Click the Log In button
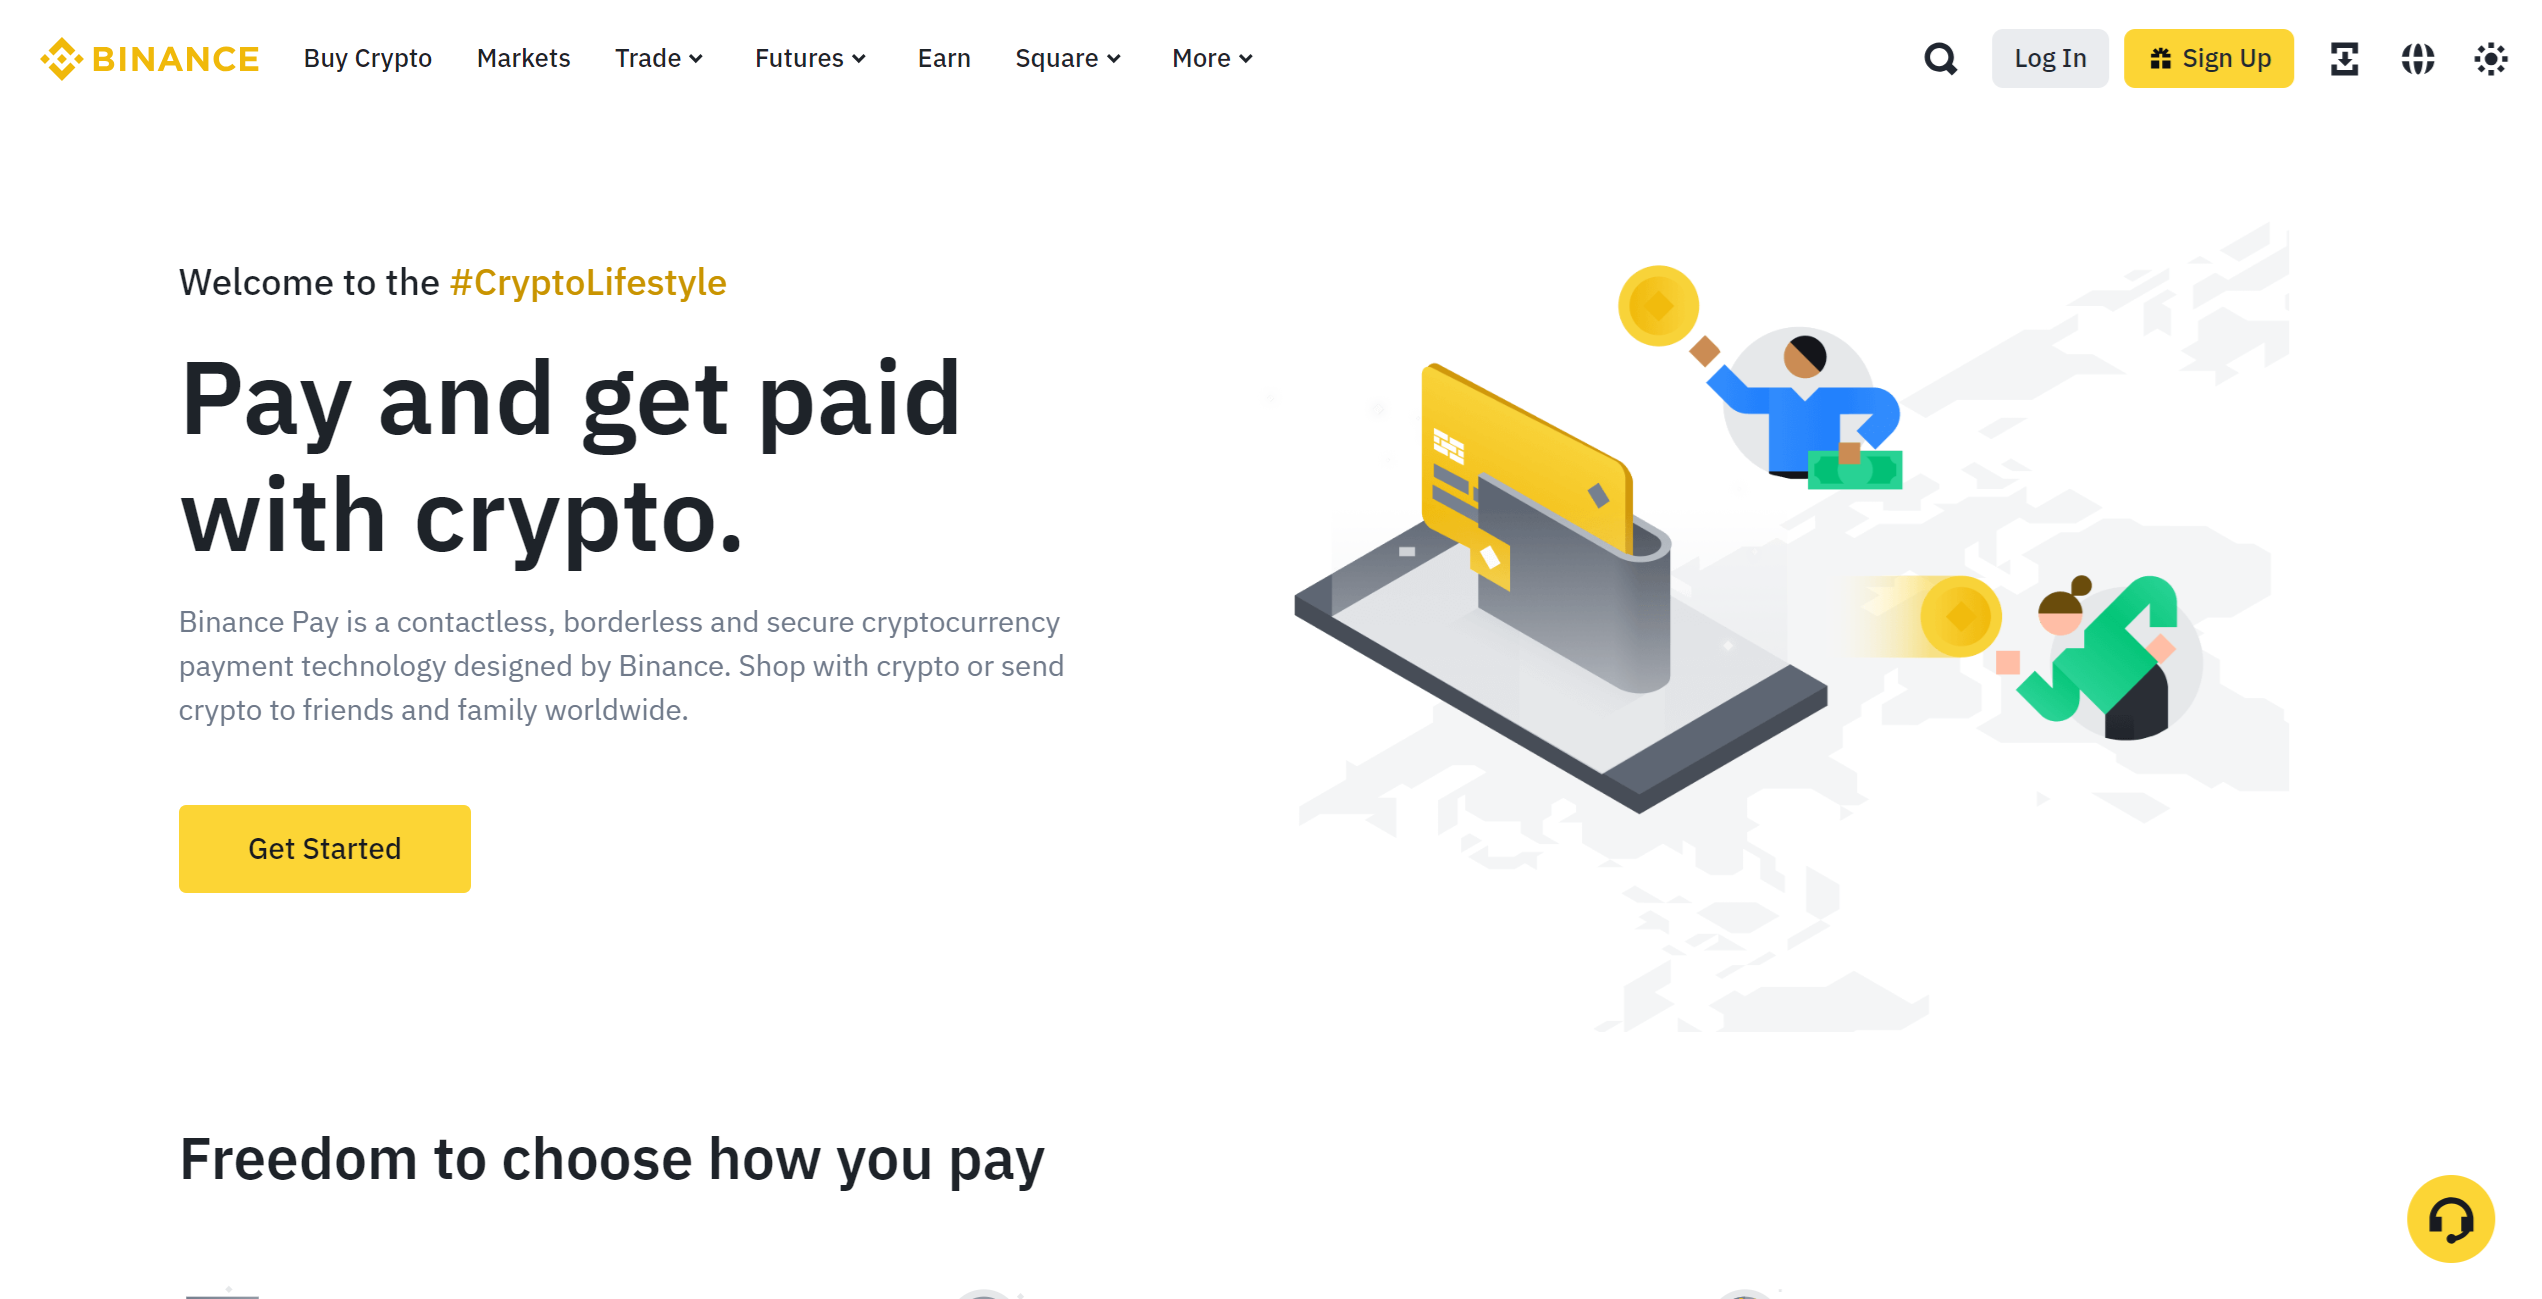Viewport: 2542px width, 1299px height. (x=2050, y=58)
